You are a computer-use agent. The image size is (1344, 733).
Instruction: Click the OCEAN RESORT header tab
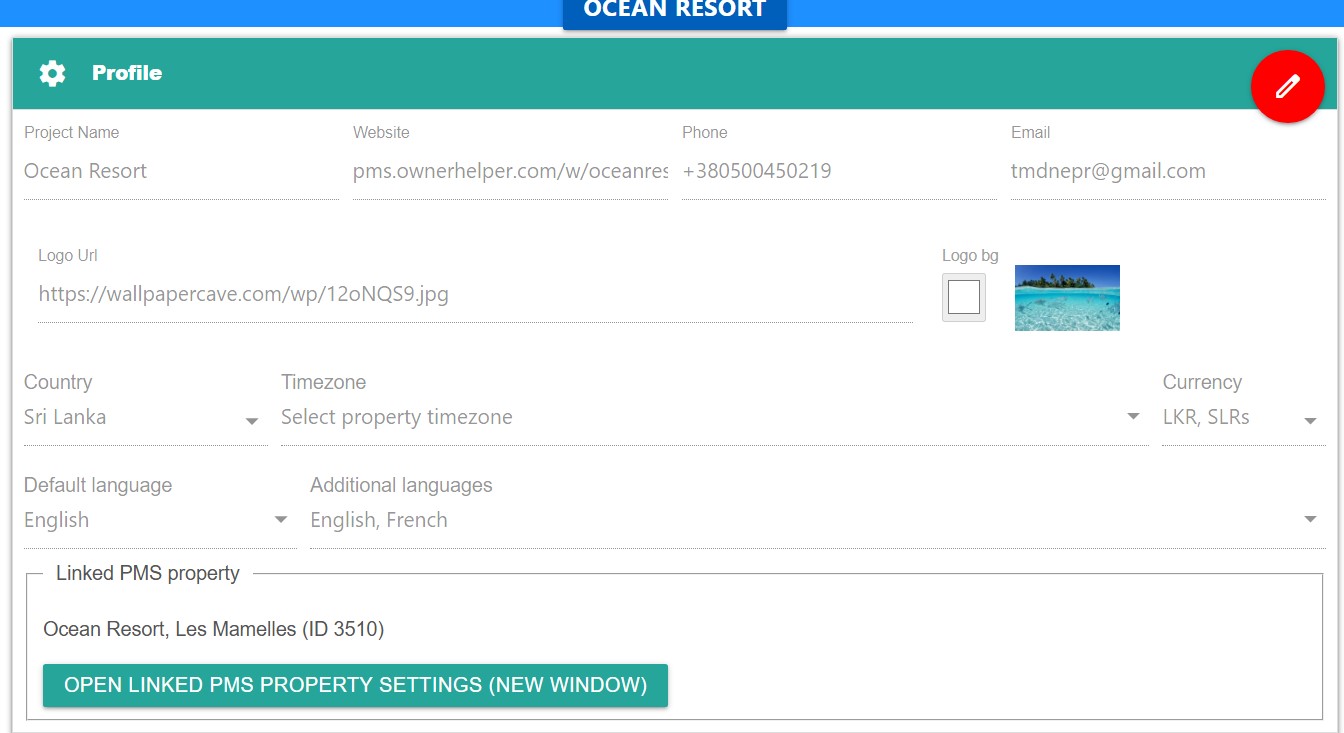675,12
